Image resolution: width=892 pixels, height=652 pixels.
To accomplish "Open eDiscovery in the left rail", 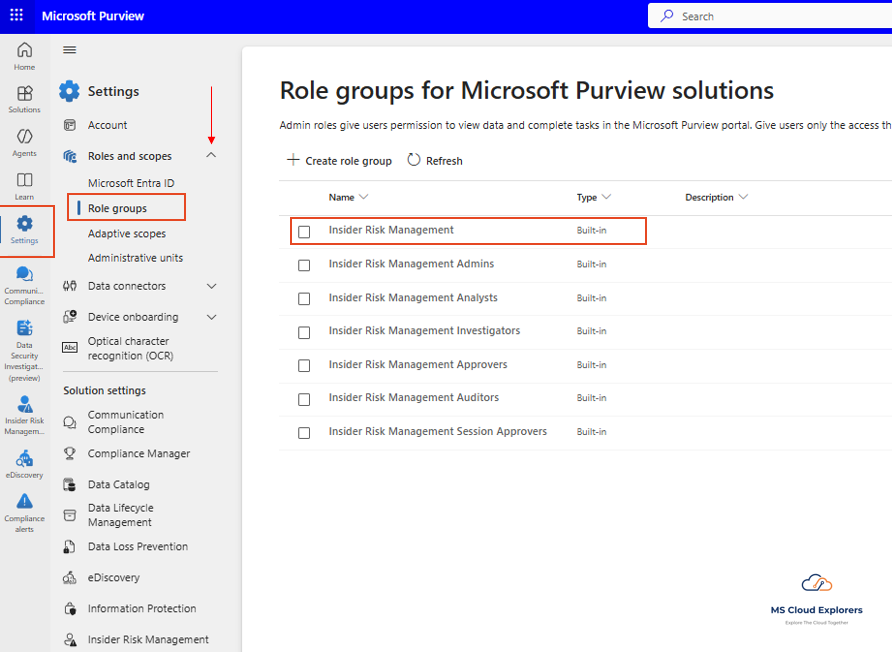I will 24,464.
